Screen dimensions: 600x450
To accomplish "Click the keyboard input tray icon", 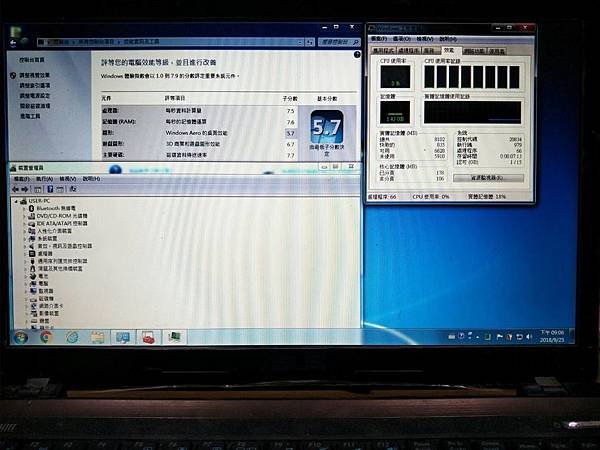I will tap(452, 337).
